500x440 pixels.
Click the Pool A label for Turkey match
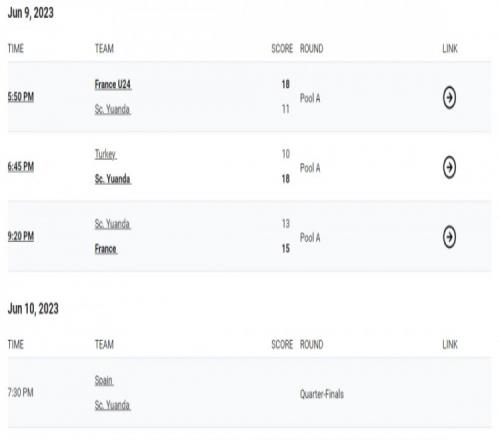click(x=310, y=168)
